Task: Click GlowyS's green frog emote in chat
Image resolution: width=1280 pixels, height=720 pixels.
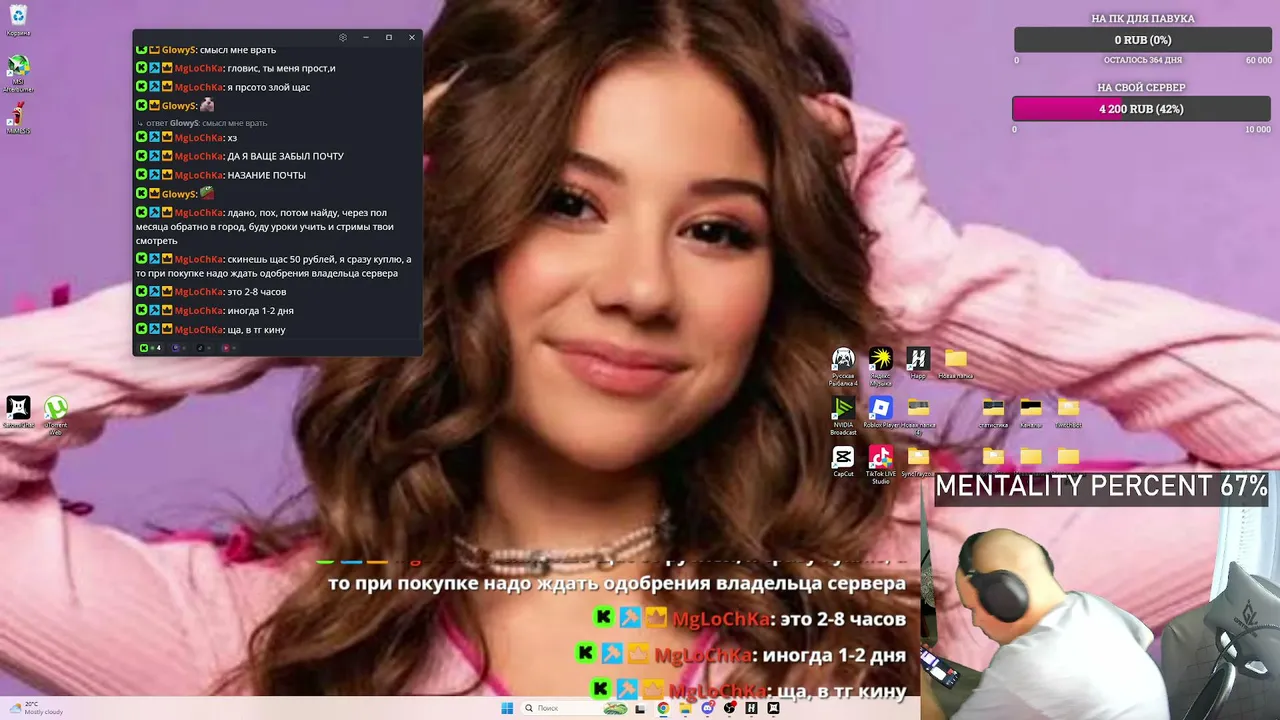Action: [207, 193]
